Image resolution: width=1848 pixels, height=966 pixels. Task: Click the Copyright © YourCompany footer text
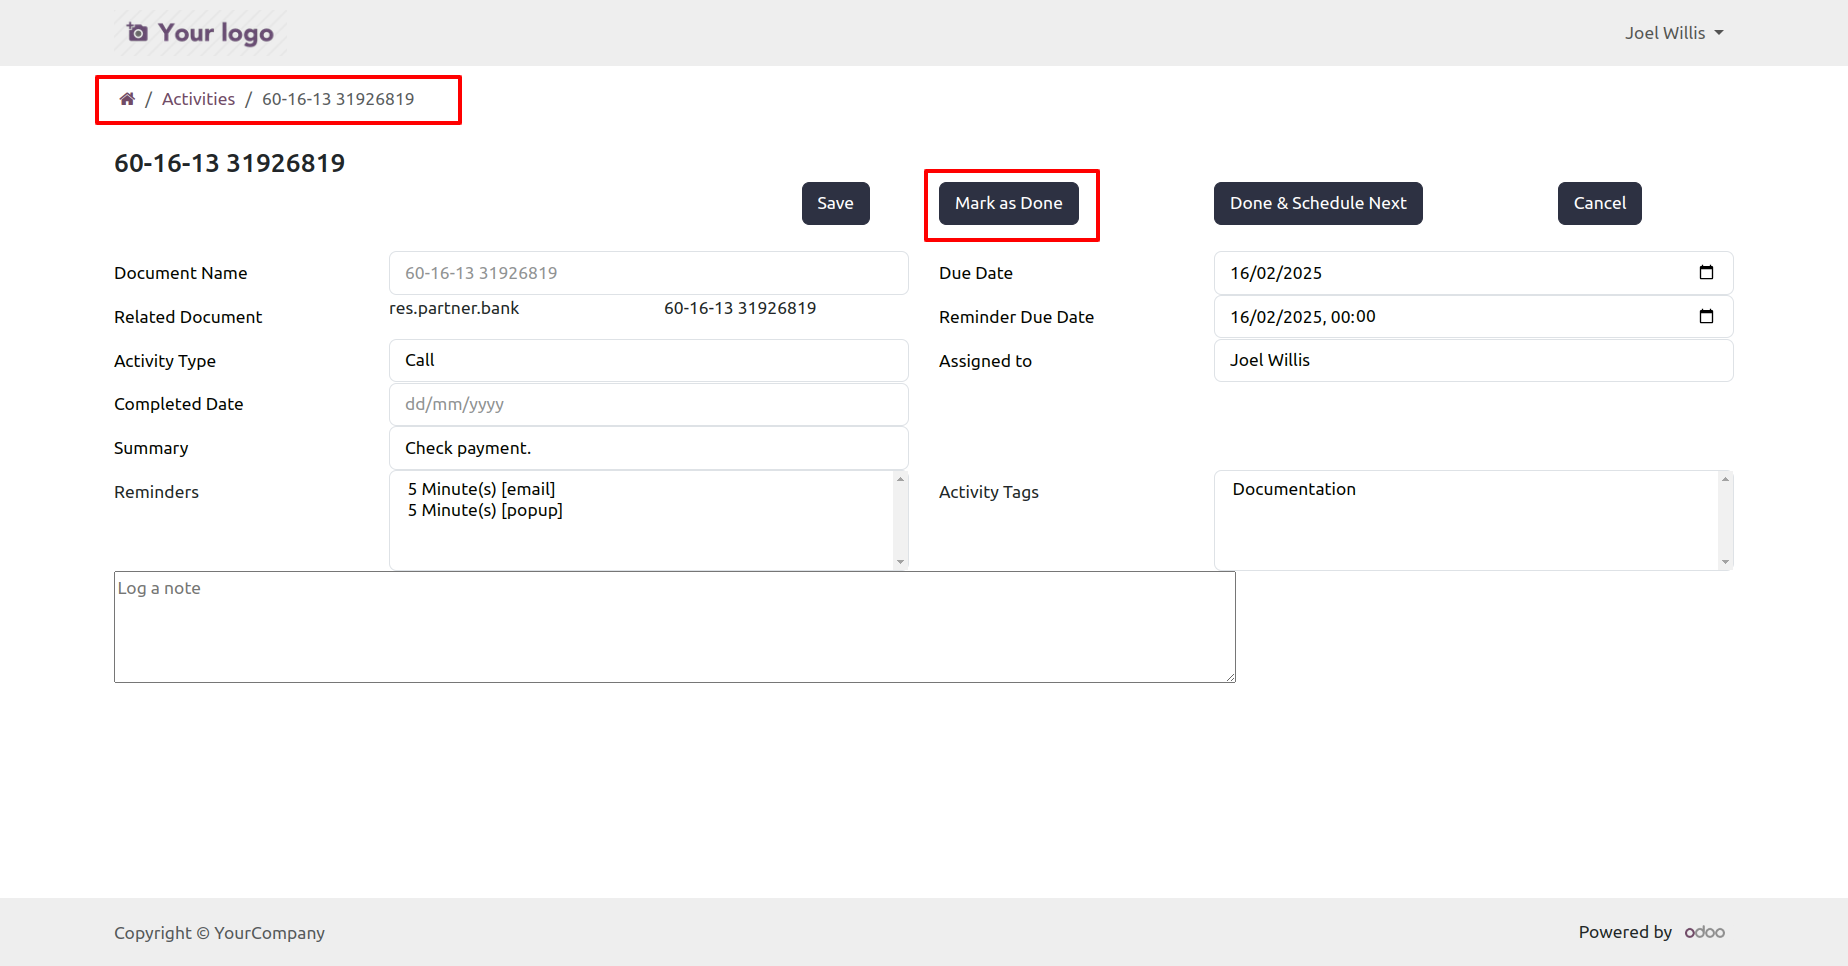click(x=219, y=933)
